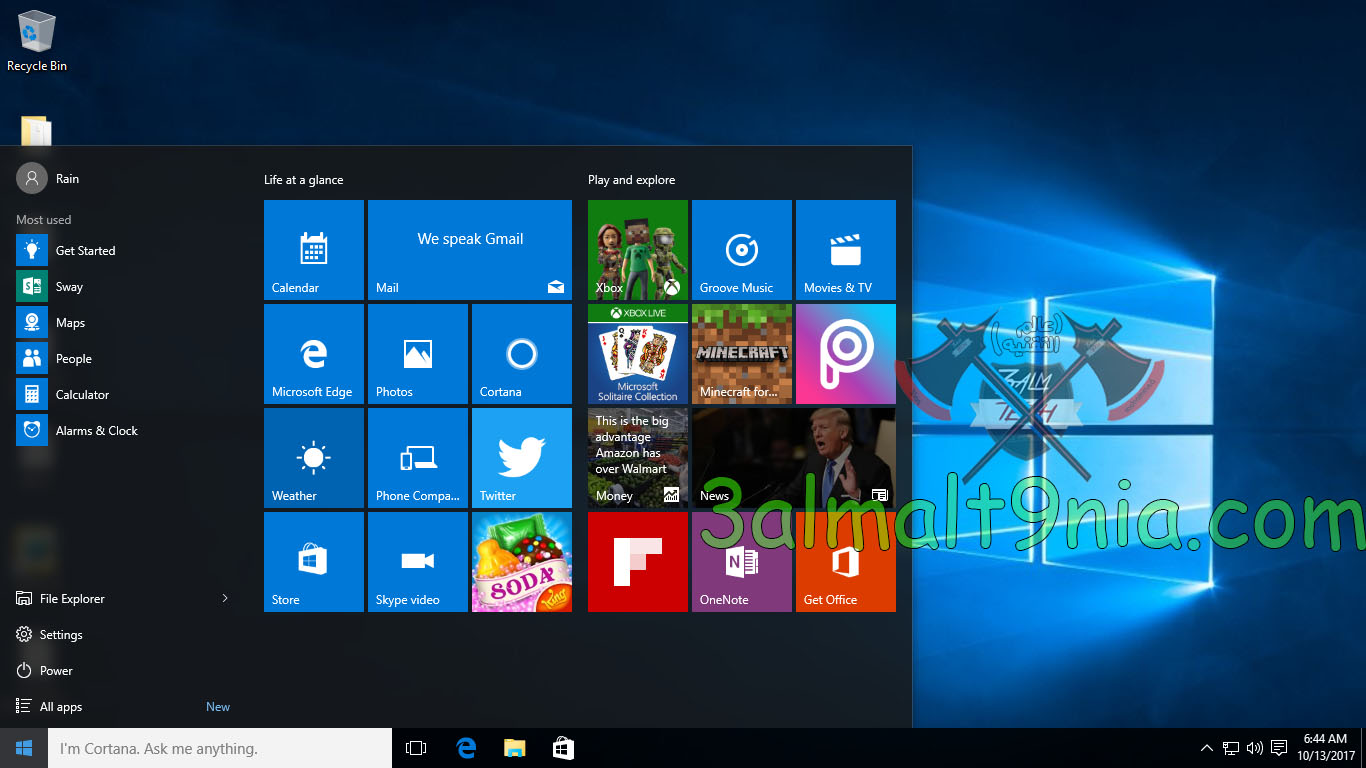Click the Play and explore heading

[x=631, y=180]
